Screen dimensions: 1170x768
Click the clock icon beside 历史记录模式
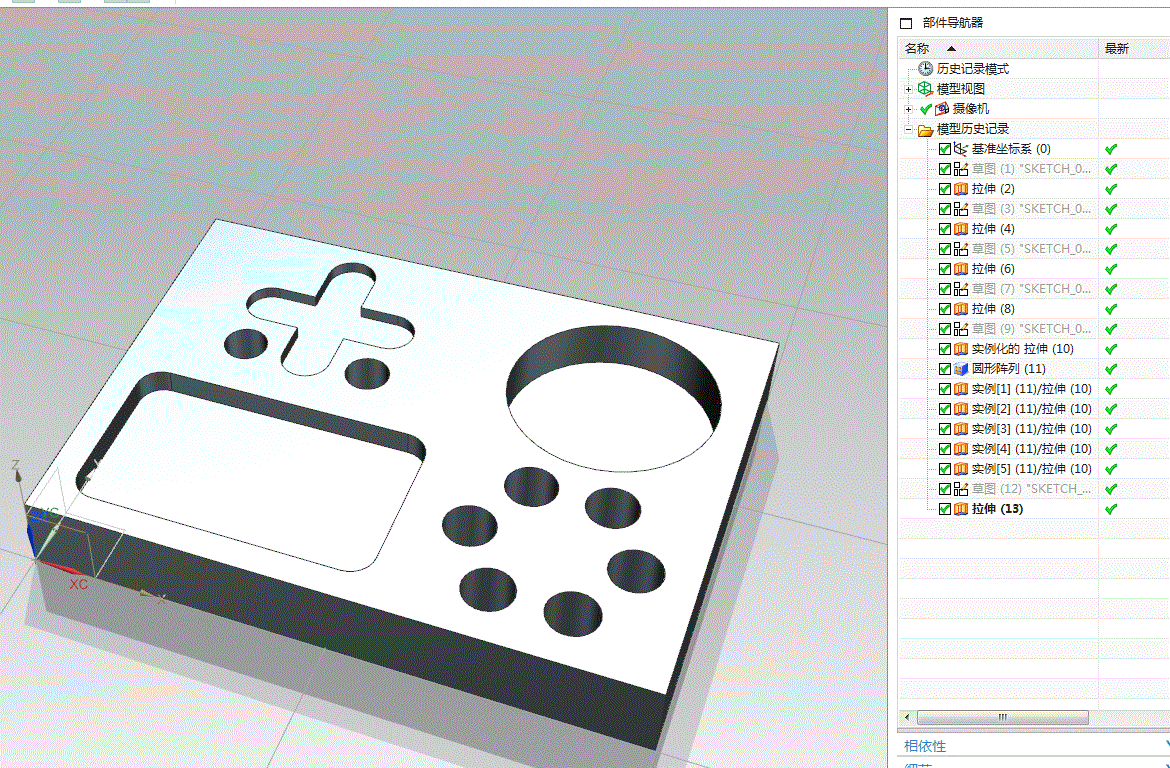[x=925, y=69]
